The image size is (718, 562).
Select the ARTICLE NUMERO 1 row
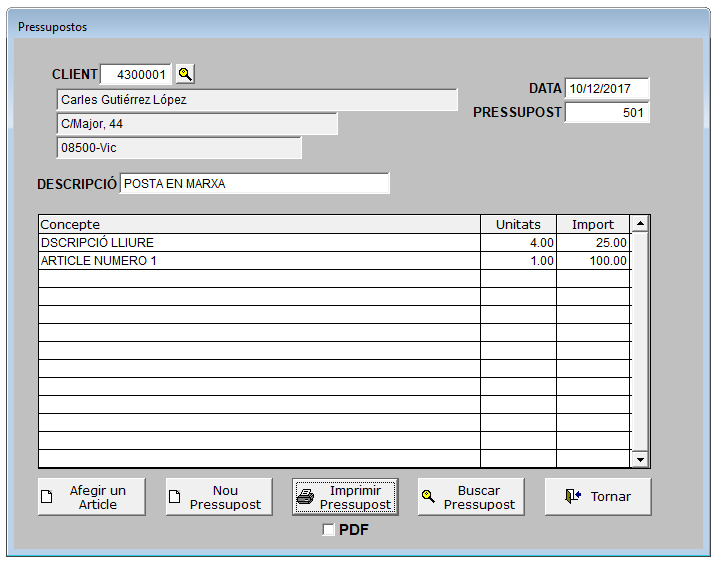click(258, 260)
